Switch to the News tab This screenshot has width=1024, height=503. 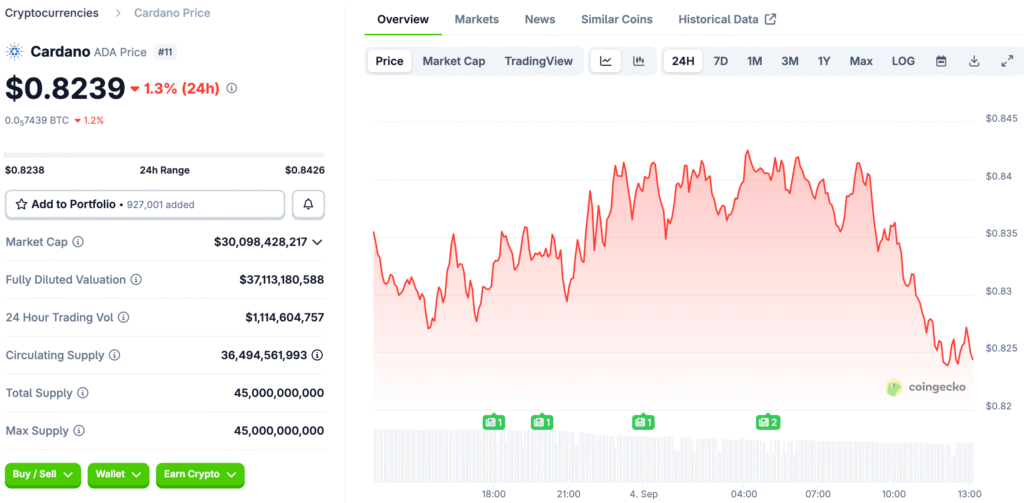(x=540, y=19)
